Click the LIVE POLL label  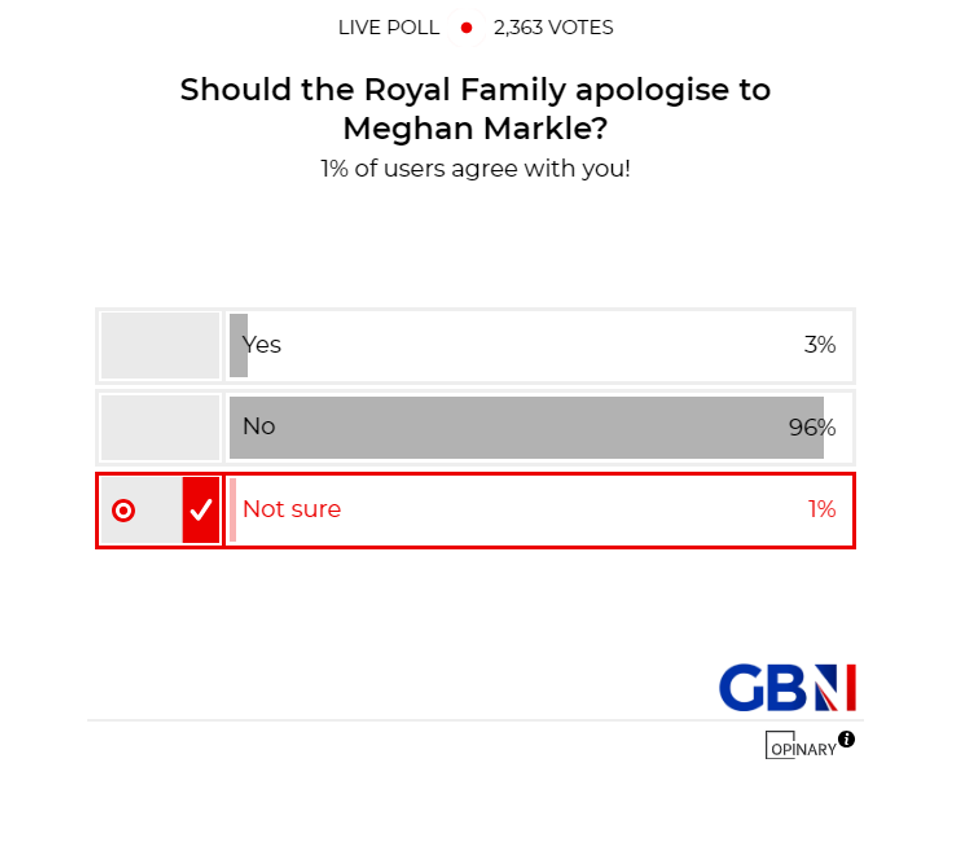[389, 28]
